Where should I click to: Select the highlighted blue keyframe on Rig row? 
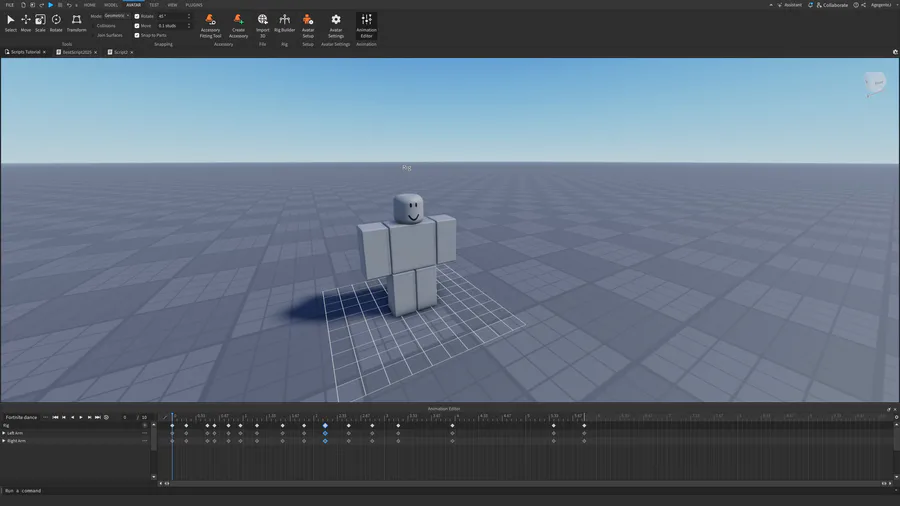[325, 425]
